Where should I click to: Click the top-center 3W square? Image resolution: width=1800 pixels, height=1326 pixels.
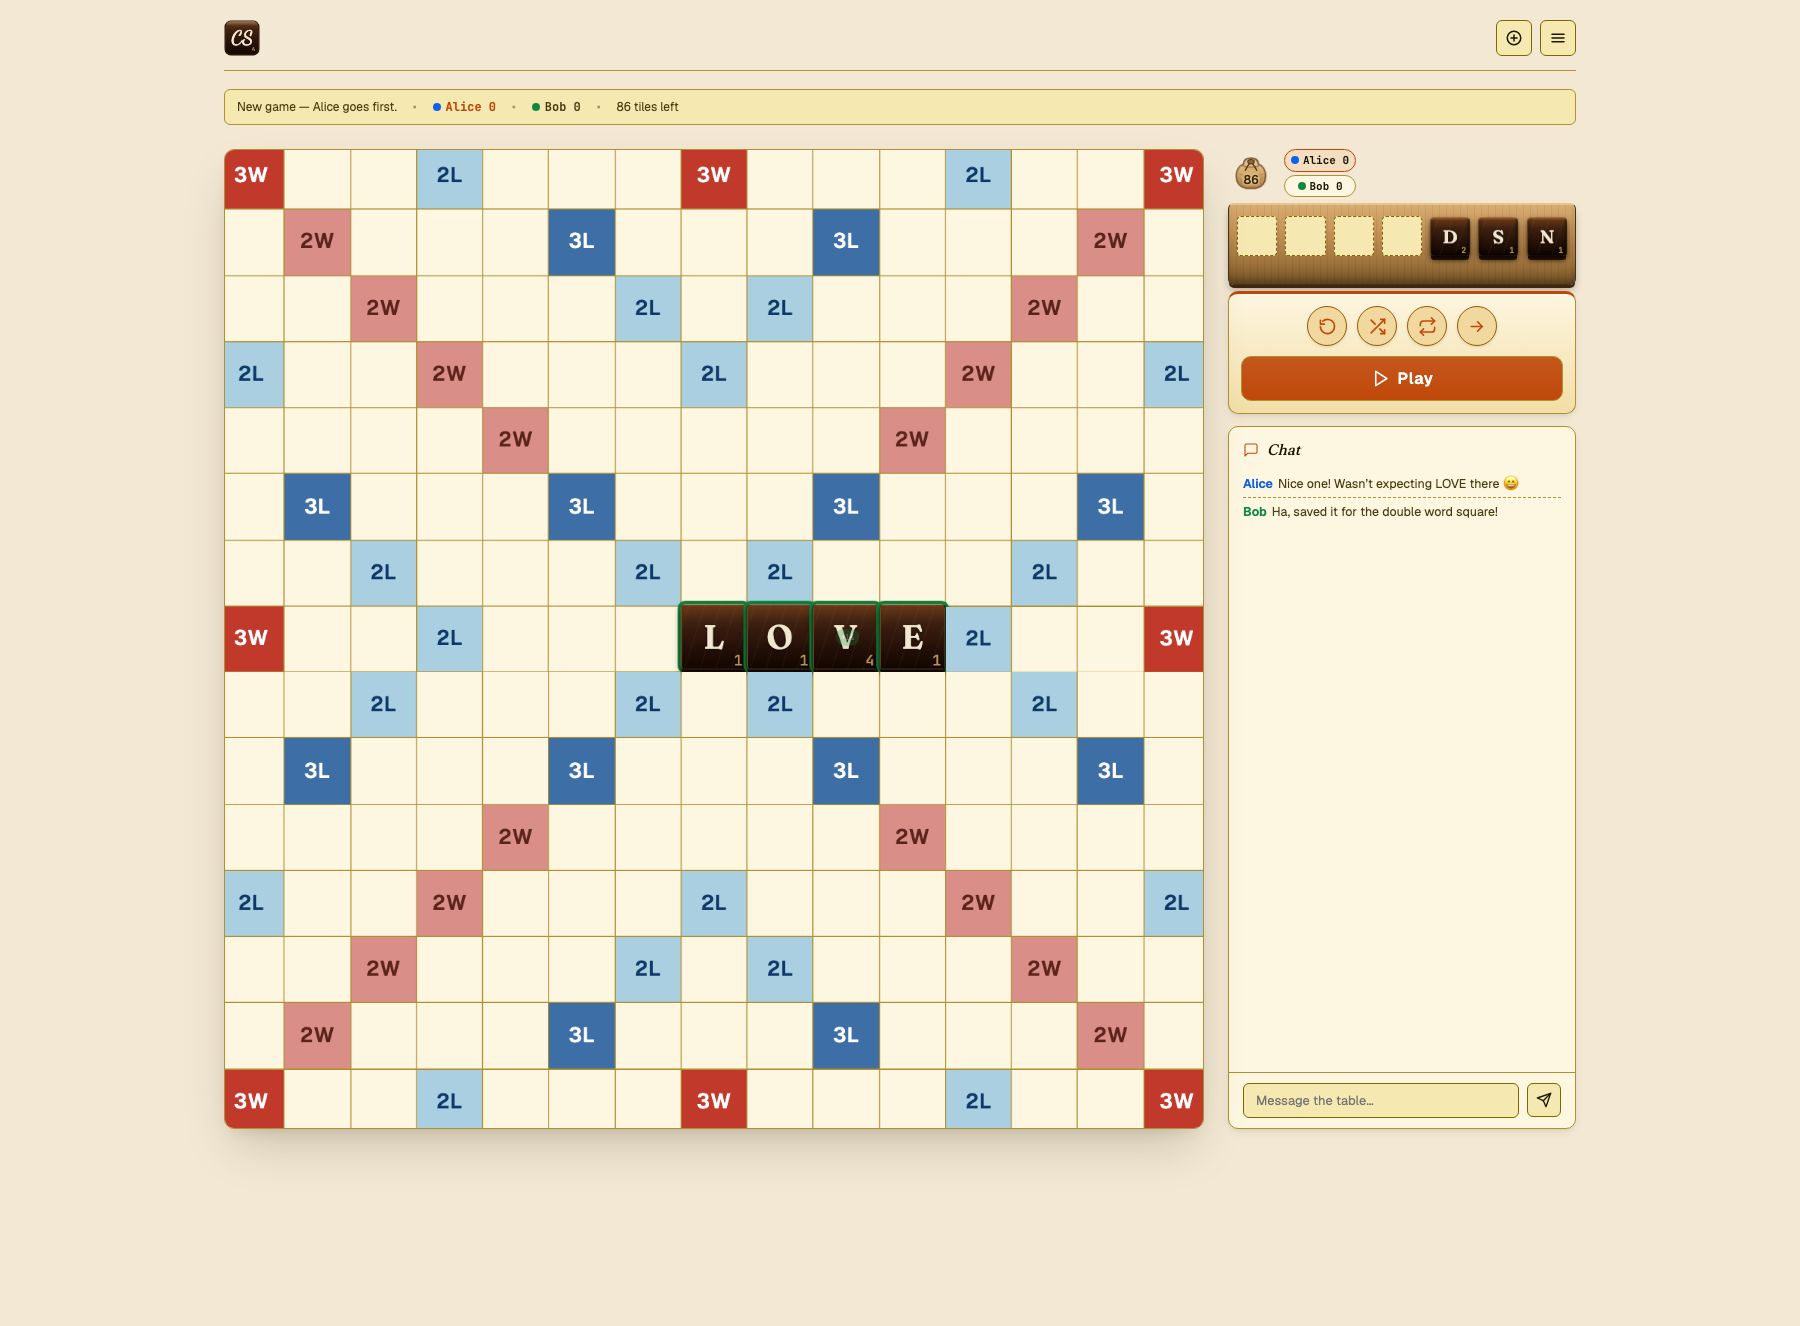tap(714, 179)
